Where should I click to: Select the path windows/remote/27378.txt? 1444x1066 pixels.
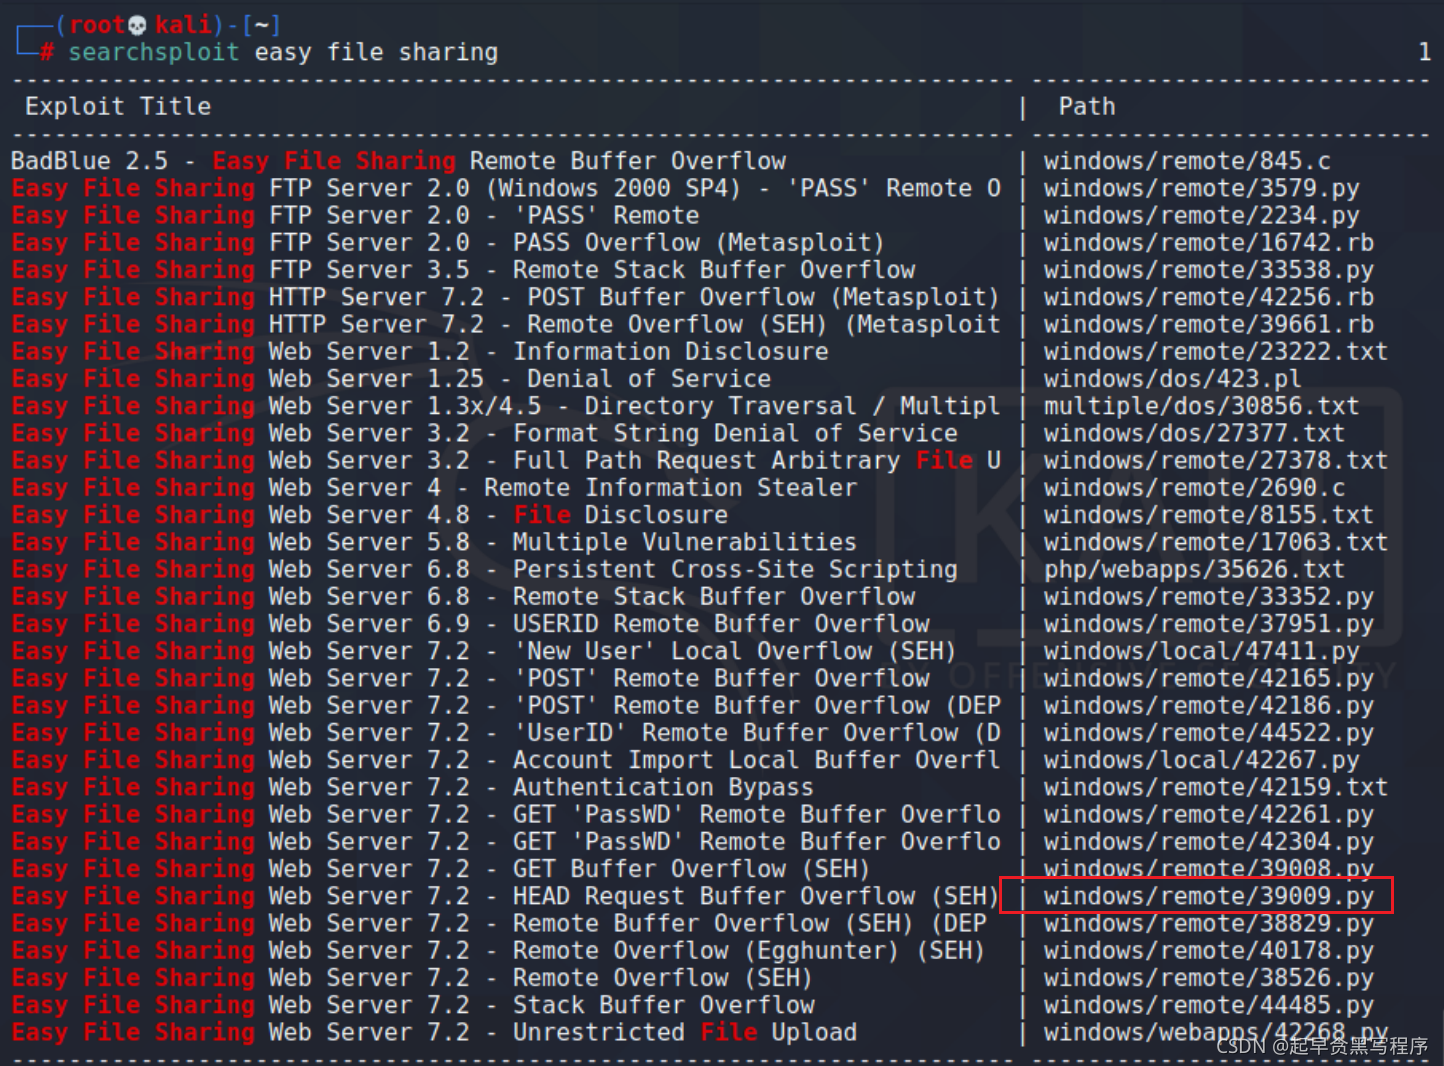[1215, 460]
